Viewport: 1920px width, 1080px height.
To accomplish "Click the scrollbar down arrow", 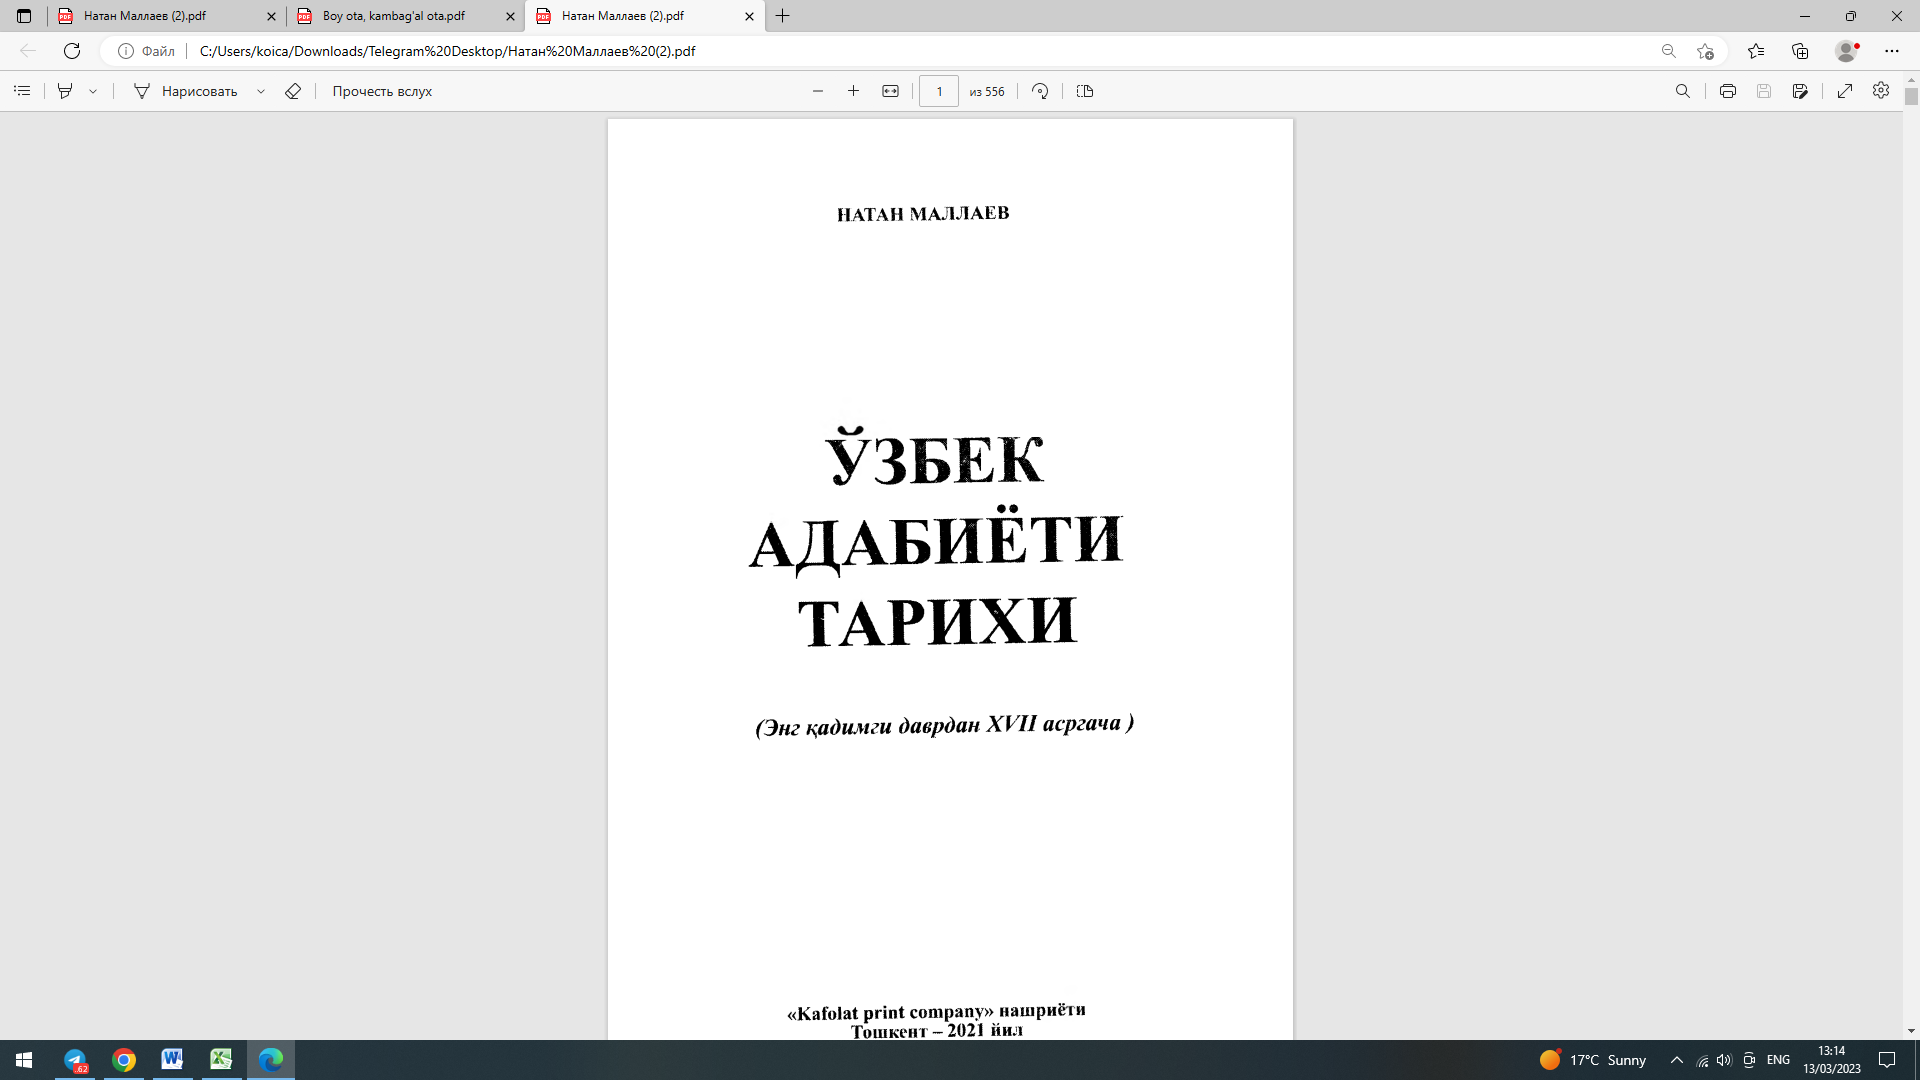I will click(1911, 1031).
